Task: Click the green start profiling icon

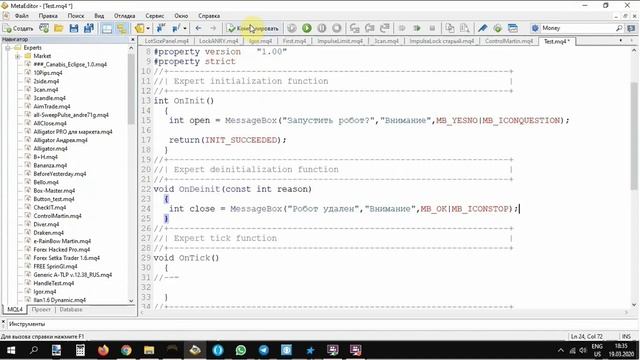Action: (x=417, y=28)
